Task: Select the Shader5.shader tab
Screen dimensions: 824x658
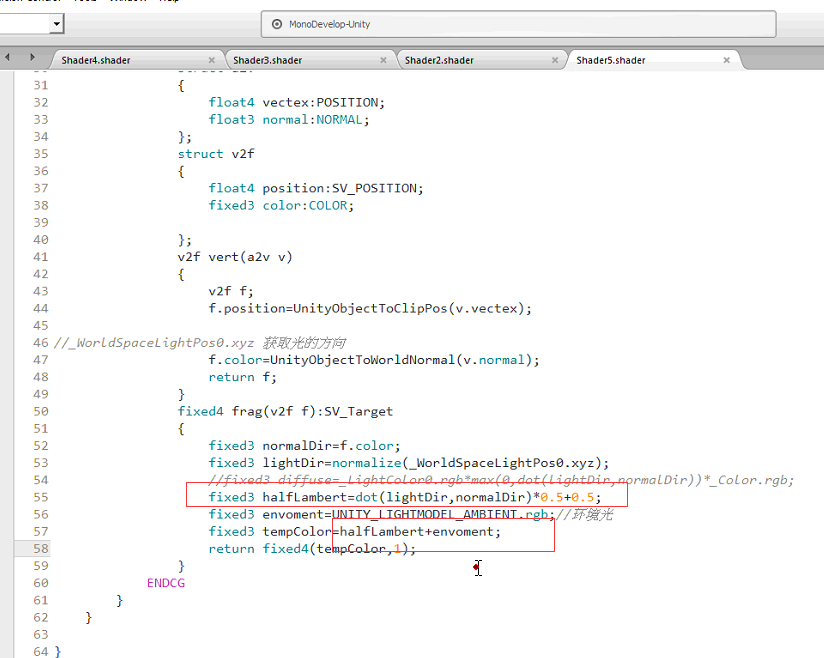Action: point(611,60)
